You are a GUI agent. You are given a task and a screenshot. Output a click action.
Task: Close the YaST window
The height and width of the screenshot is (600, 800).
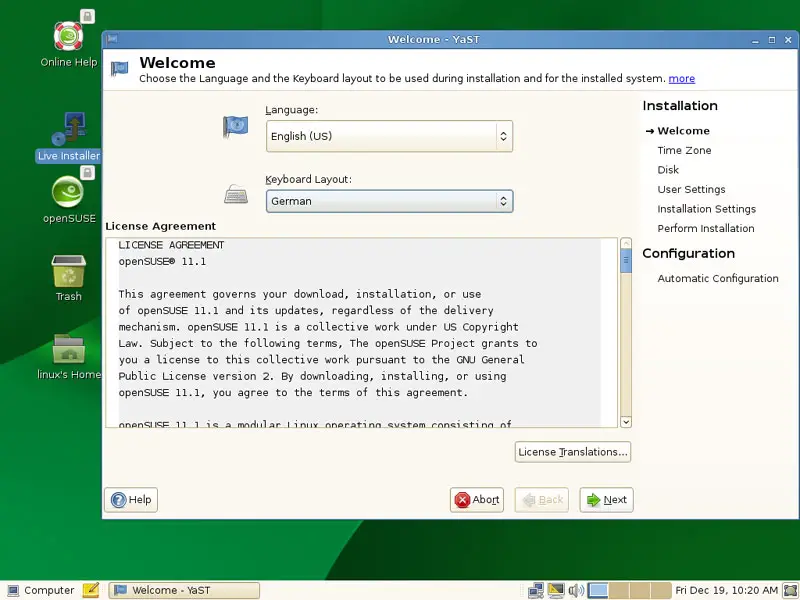click(788, 40)
